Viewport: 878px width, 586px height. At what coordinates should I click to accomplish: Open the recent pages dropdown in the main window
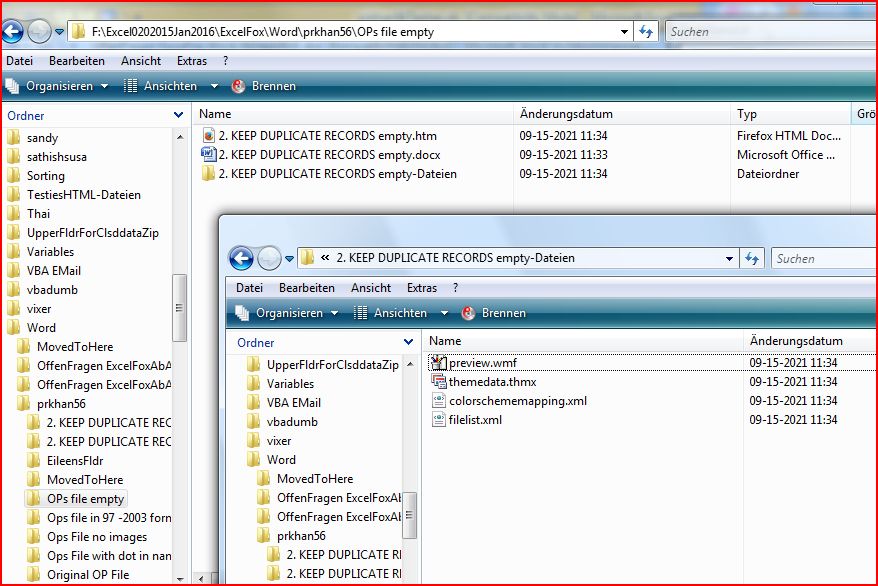tap(59, 32)
